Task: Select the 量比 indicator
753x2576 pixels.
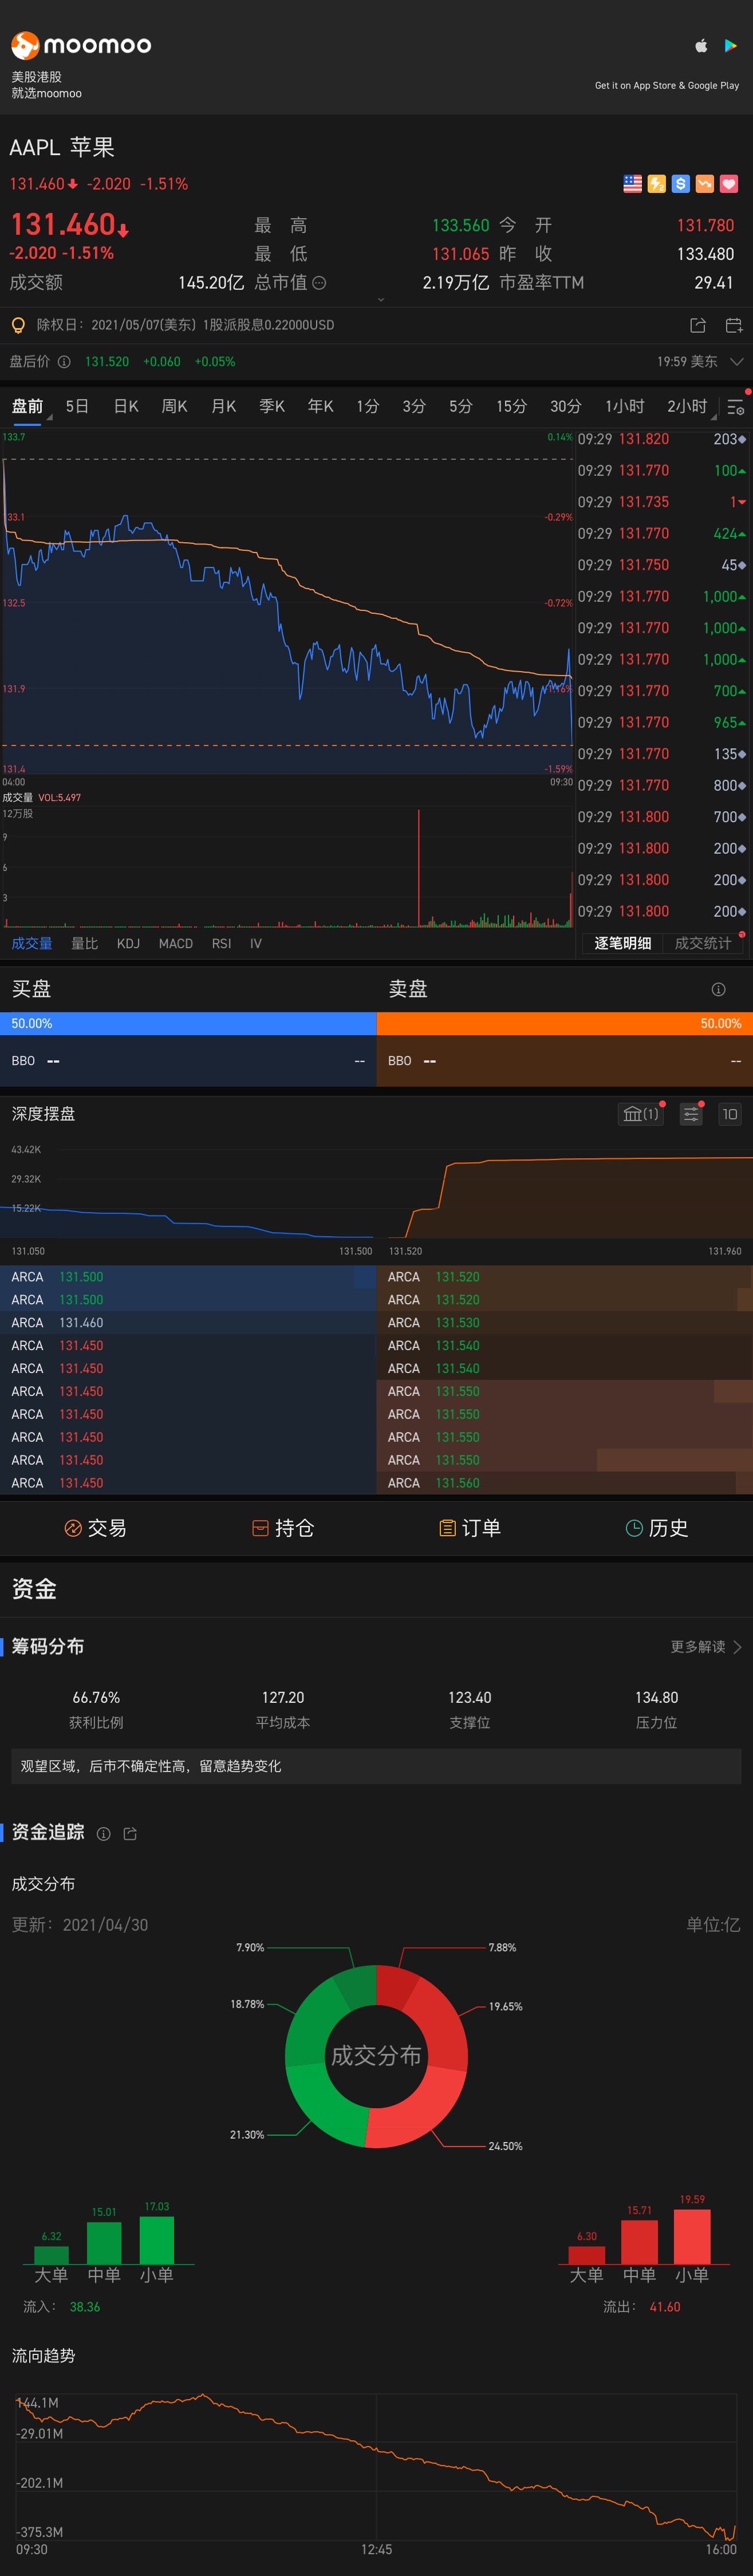Action: tap(84, 943)
